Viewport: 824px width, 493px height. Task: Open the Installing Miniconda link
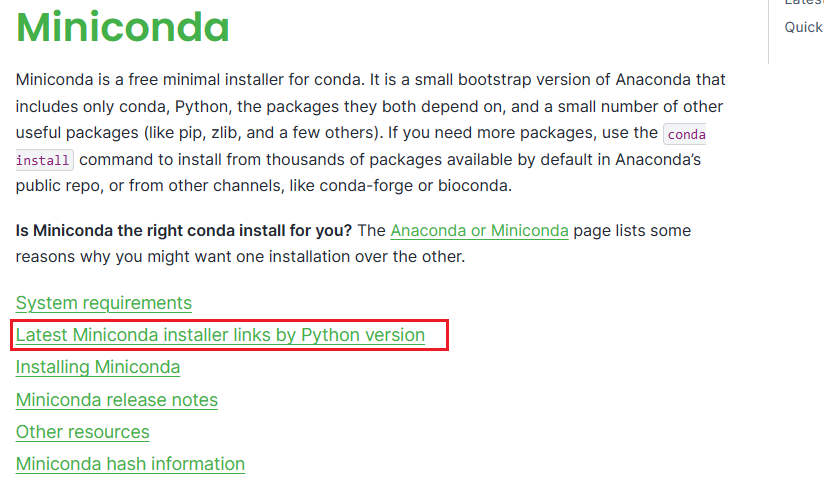tap(98, 367)
